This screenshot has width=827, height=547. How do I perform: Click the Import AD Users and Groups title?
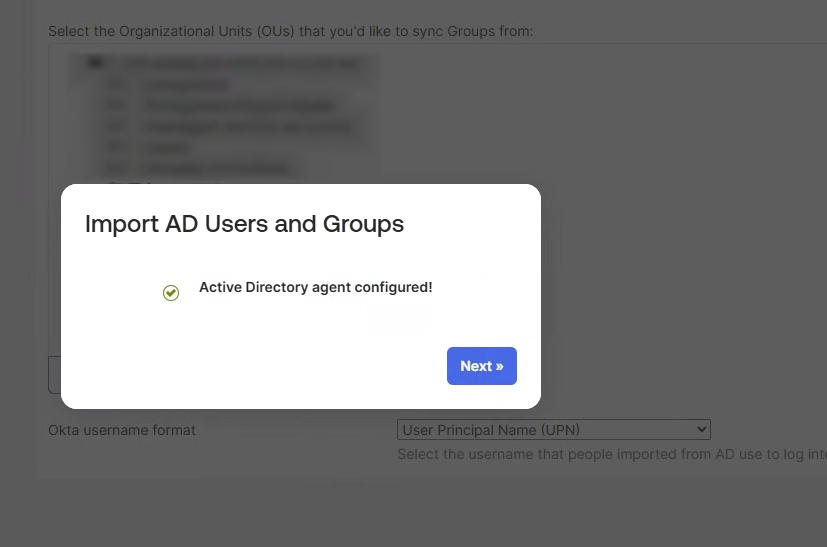(244, 224)
